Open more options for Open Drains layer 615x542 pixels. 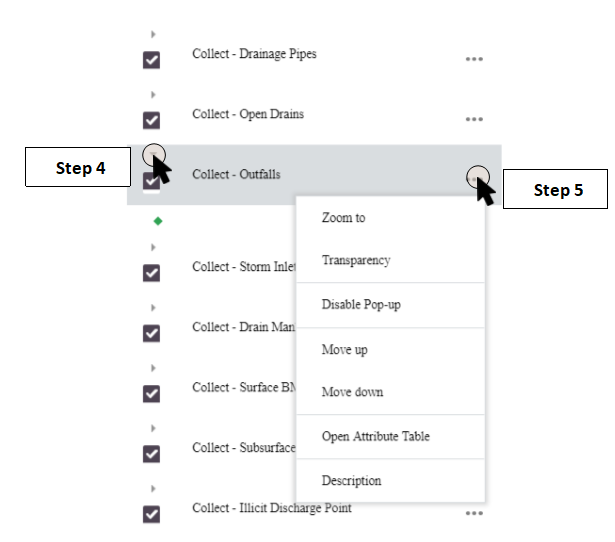click(474, 120)
